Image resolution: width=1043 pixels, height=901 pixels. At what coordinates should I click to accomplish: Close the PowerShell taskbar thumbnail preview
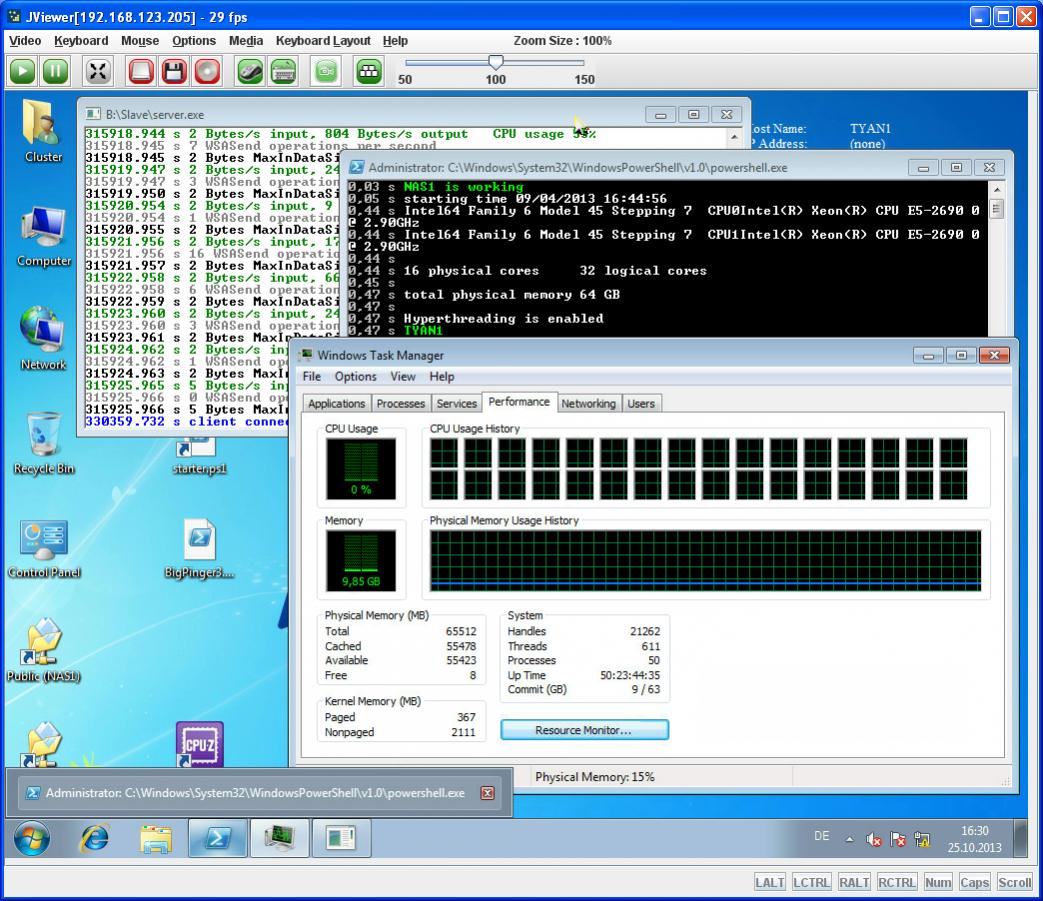488,793
